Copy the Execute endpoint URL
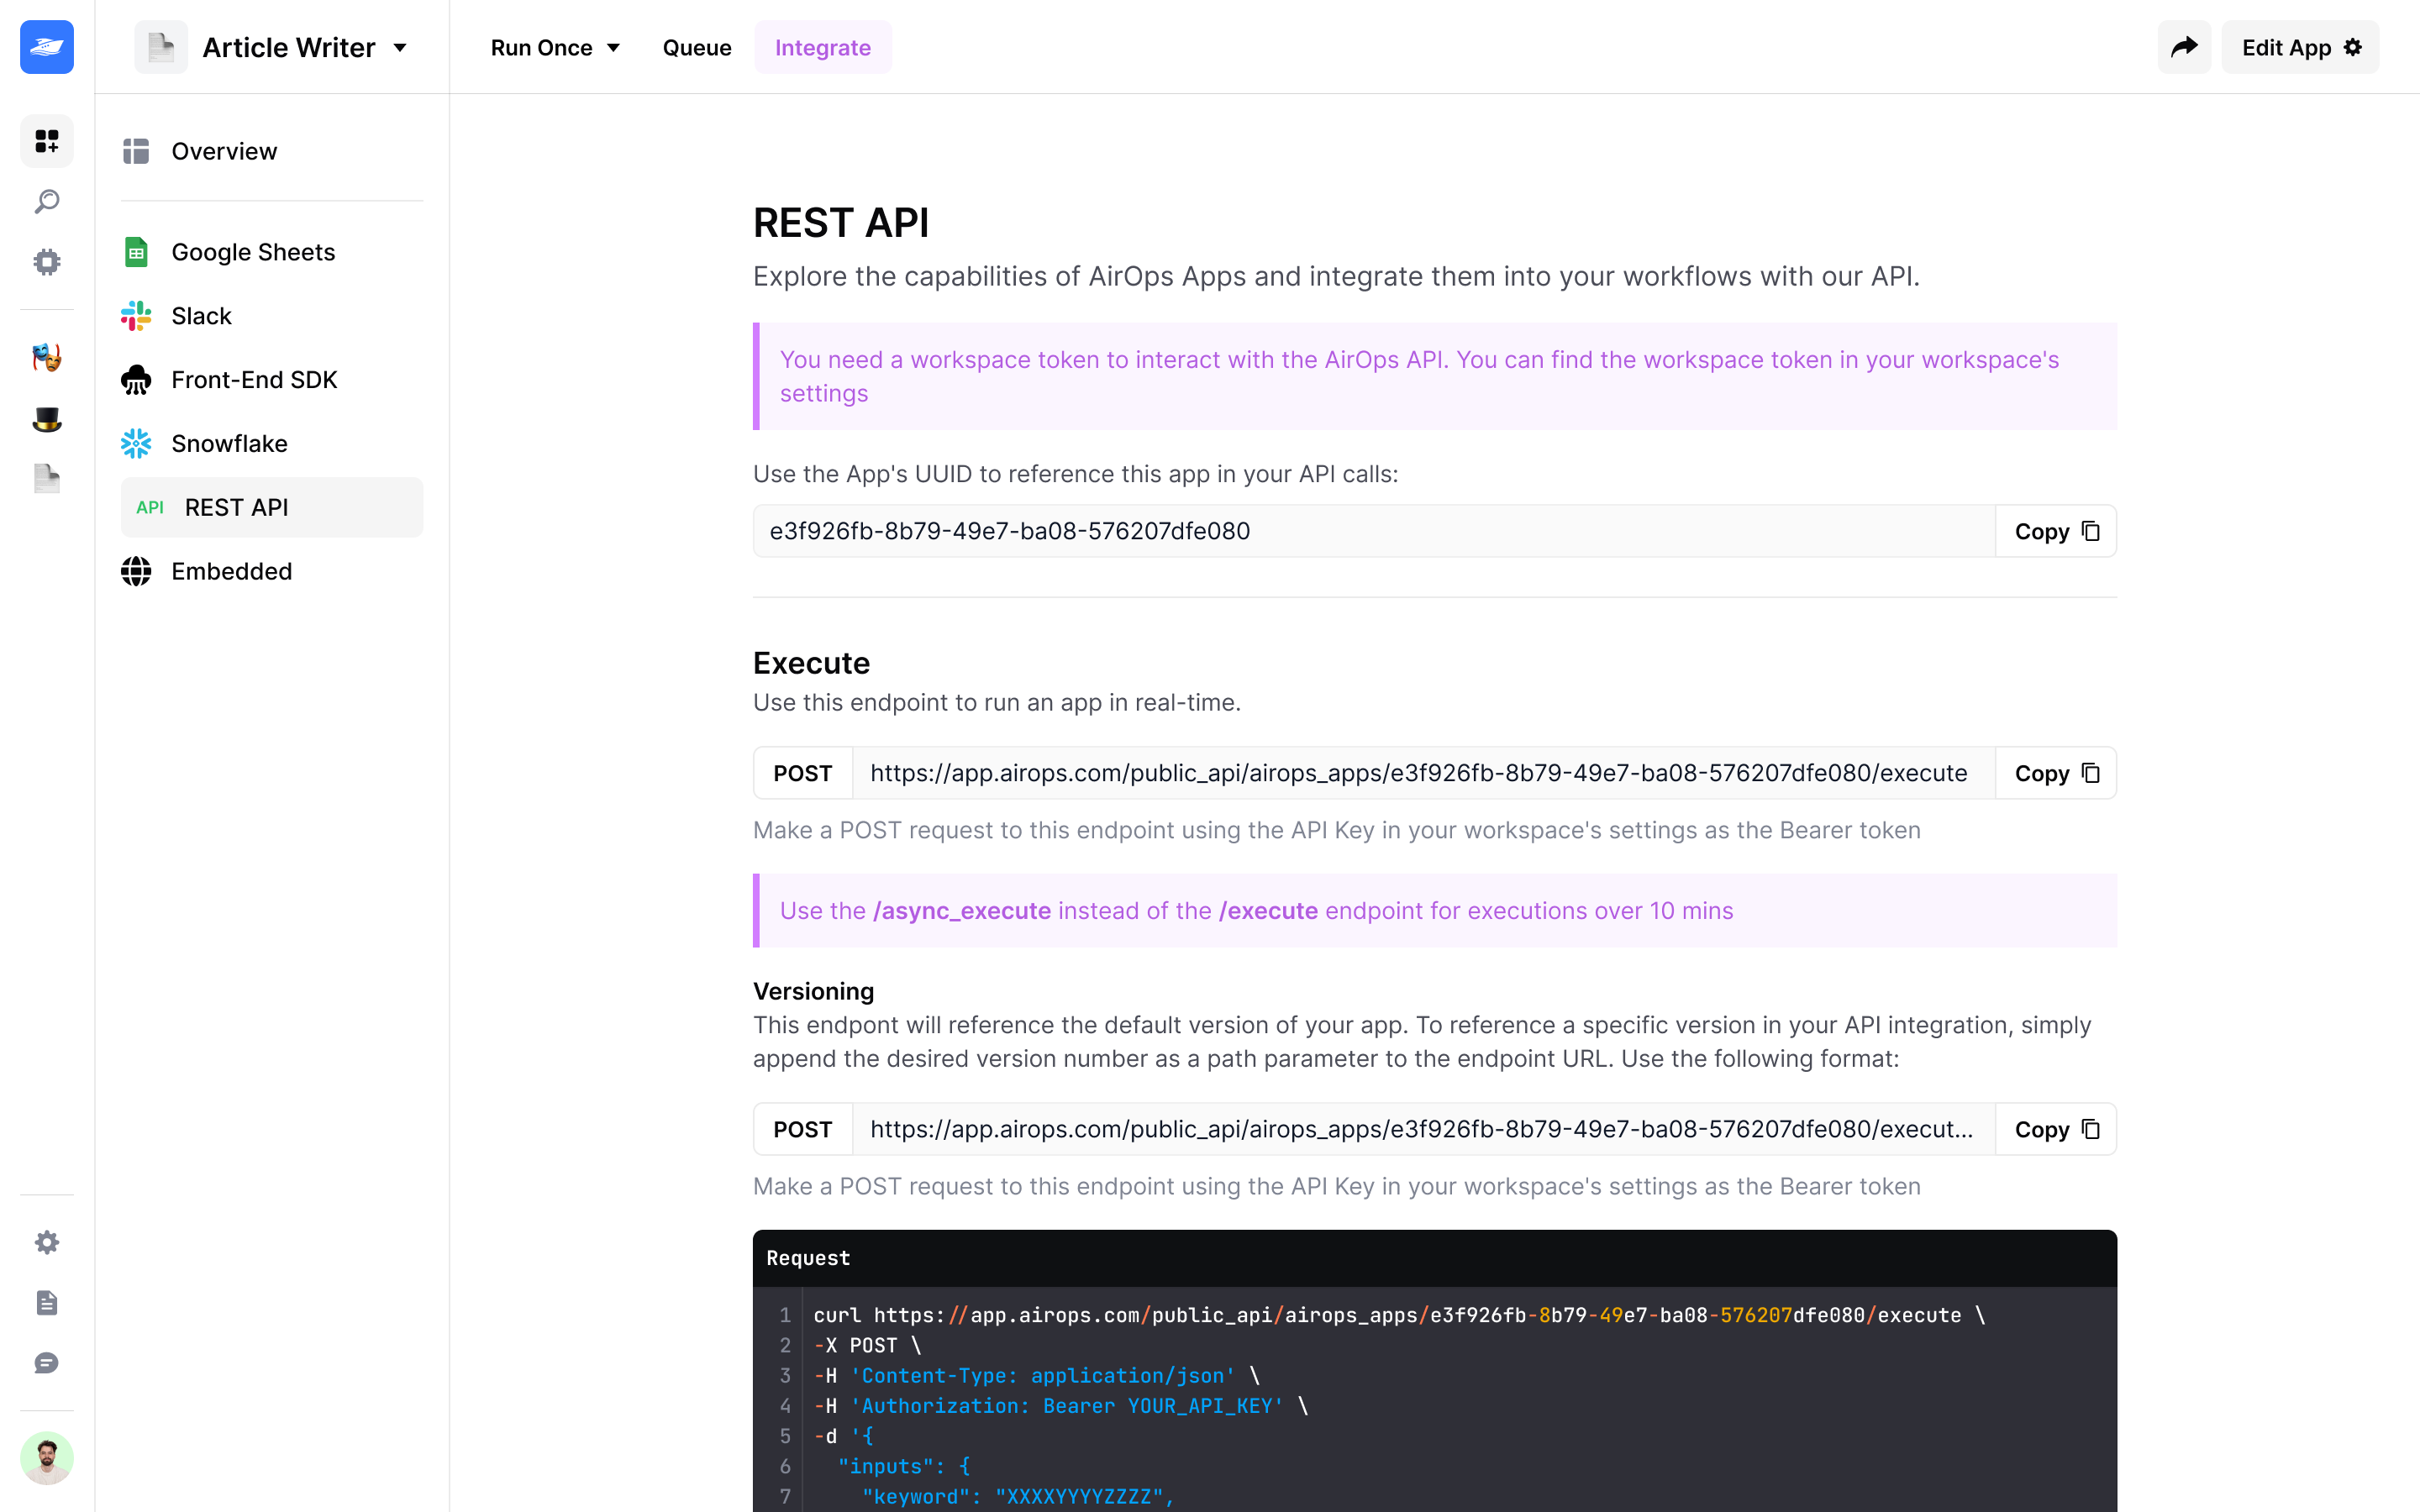The width and height of the screenshot is (2420, 1512). (x=2055, y=773)
